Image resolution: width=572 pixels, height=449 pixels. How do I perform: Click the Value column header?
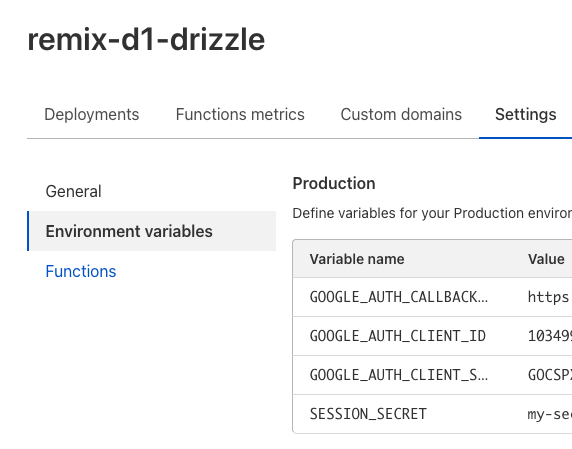[x=546, y=259]
